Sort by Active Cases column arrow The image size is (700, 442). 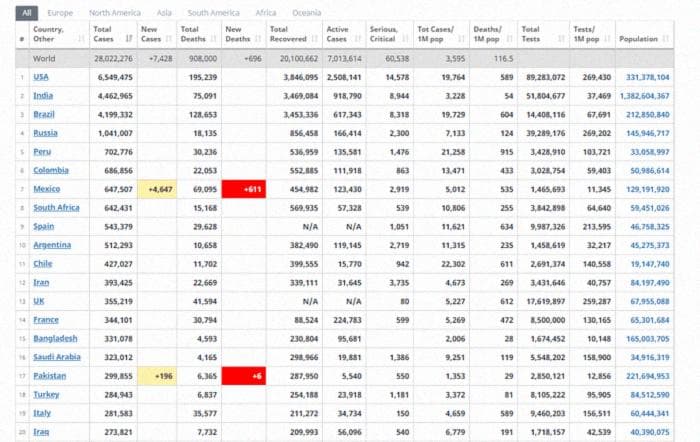pyautogui.click(x=358, y=39)
